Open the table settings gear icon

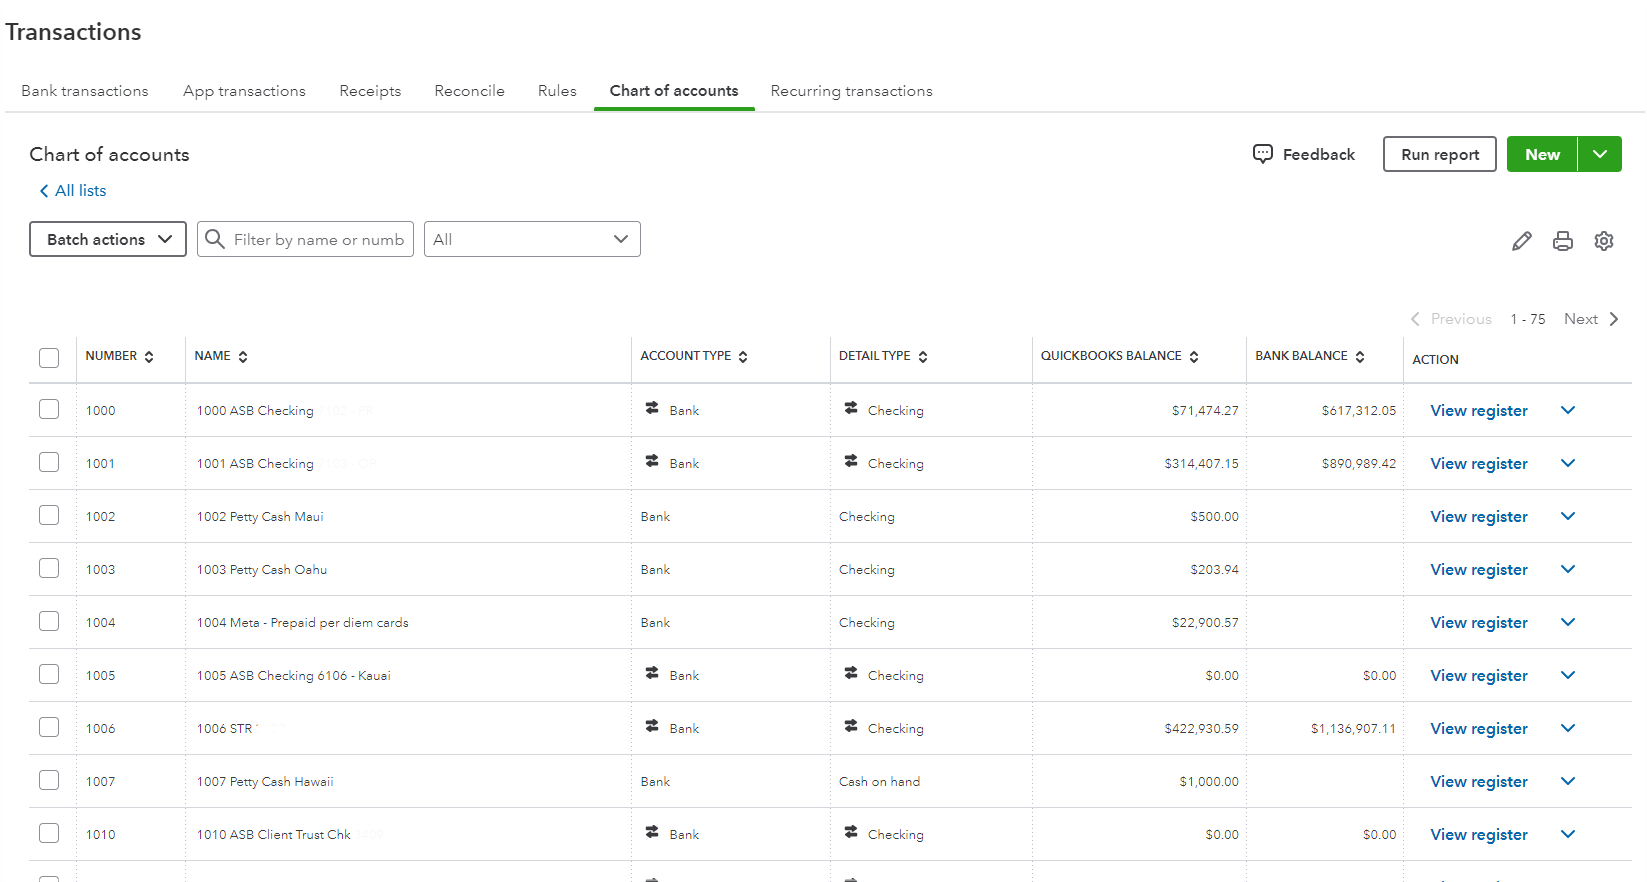pos(1603,241)
